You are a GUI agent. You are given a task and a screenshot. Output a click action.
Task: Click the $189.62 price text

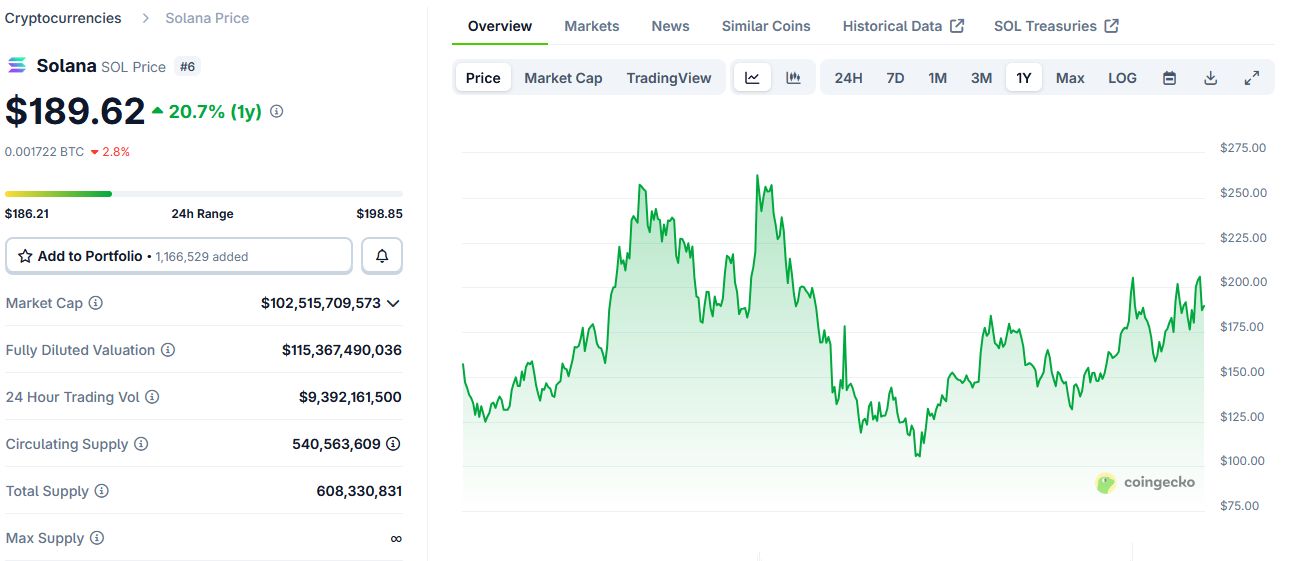[x=75, y=111]
